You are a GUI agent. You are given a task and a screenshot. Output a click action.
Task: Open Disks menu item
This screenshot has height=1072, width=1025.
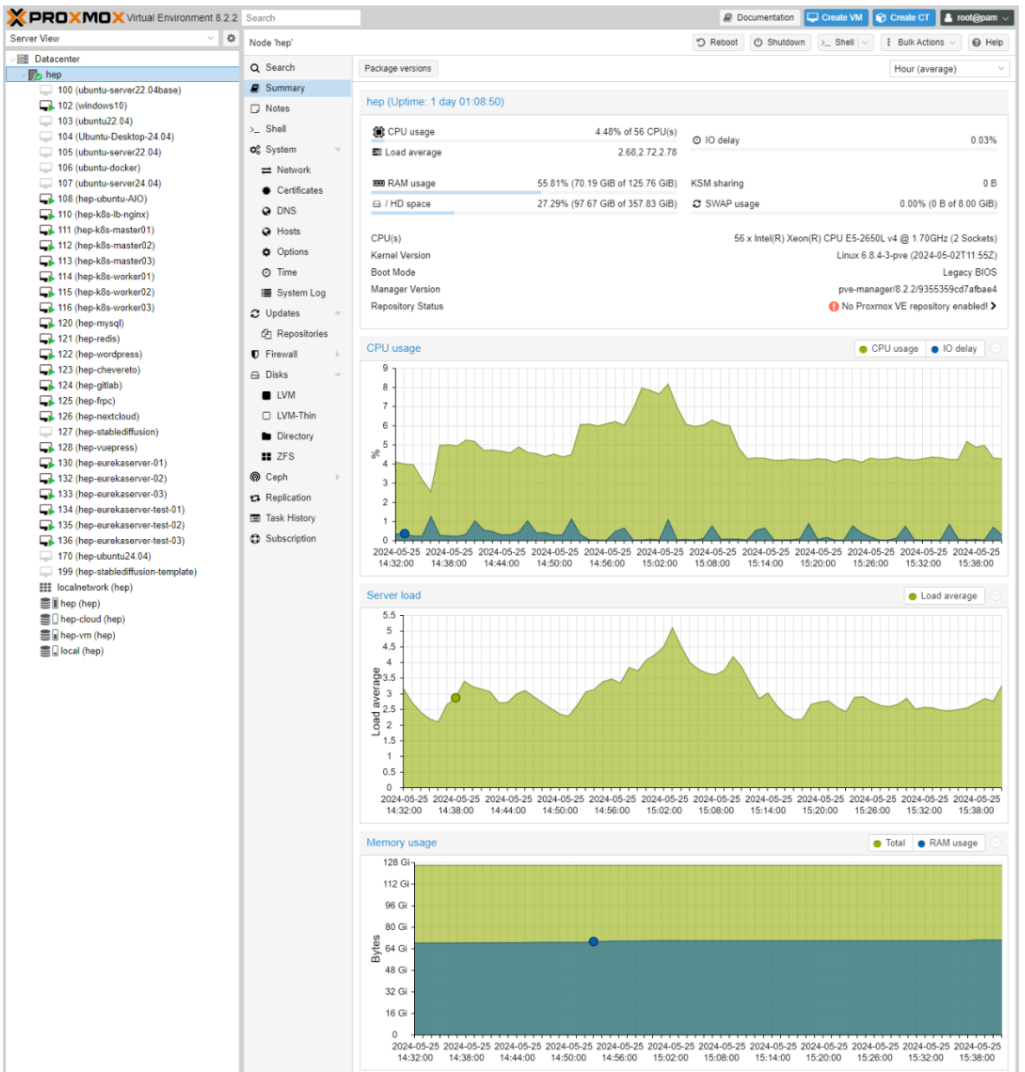pos(297,375)
